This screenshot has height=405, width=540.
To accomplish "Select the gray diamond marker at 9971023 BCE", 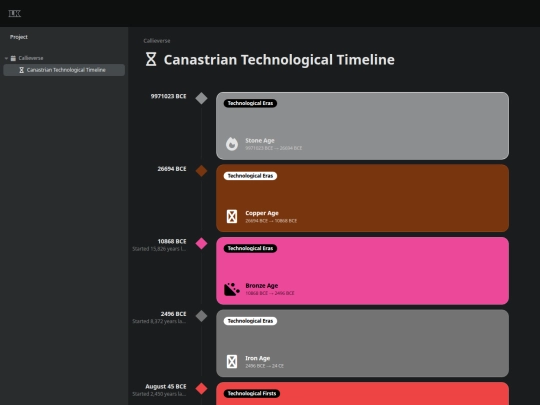I will (201, 98).
